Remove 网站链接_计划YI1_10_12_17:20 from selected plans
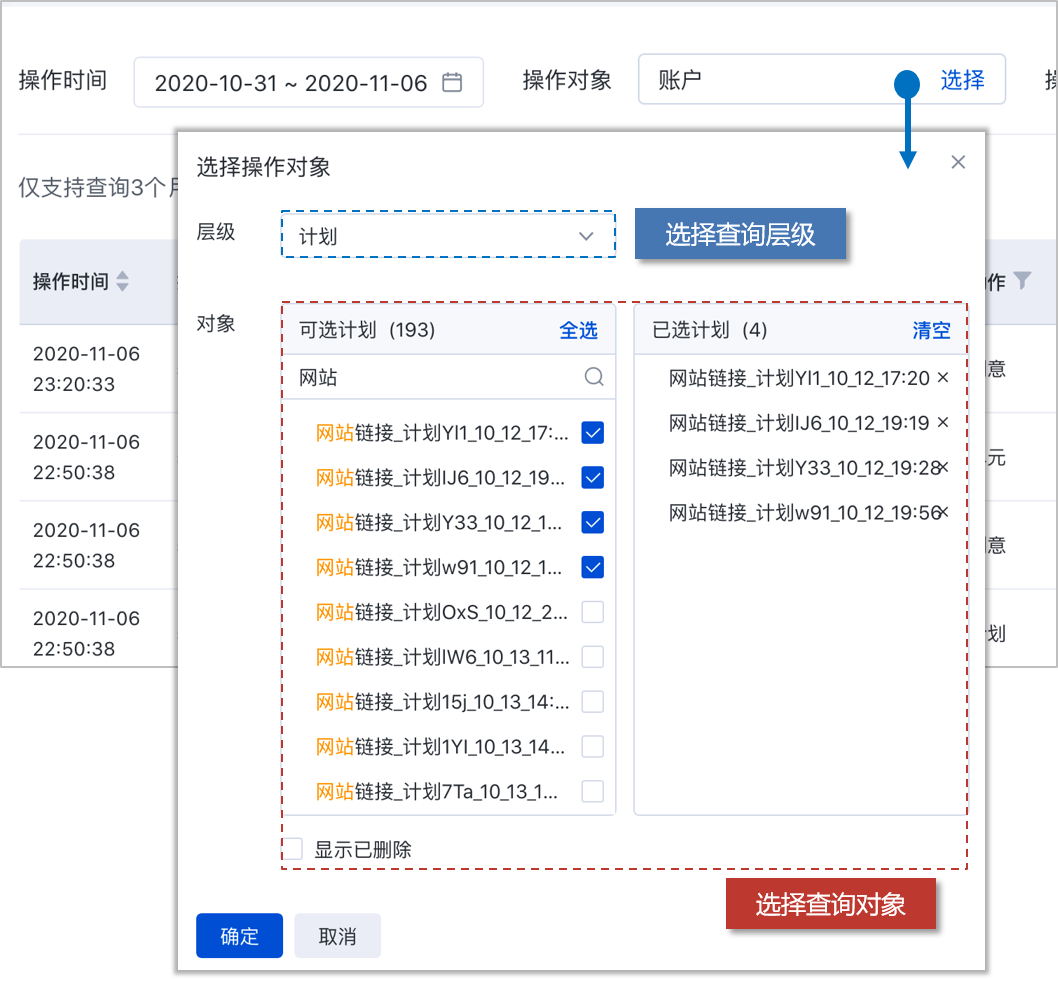The image size is (1058, 981). tap(942, 378)
